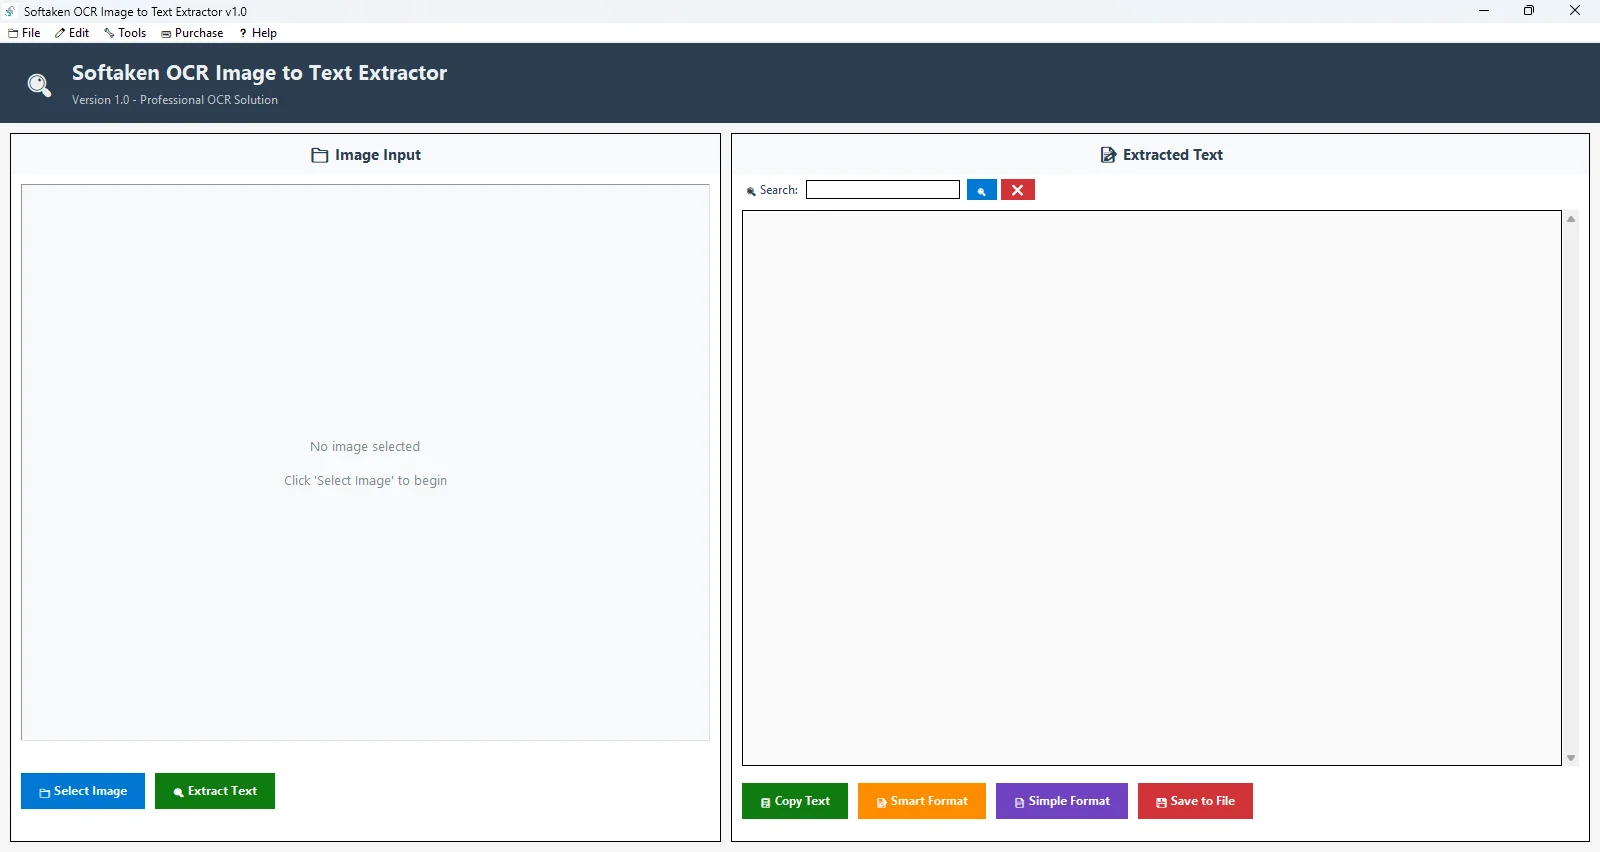Click the scrollbar down arrow in text panel

point(1571,758)
